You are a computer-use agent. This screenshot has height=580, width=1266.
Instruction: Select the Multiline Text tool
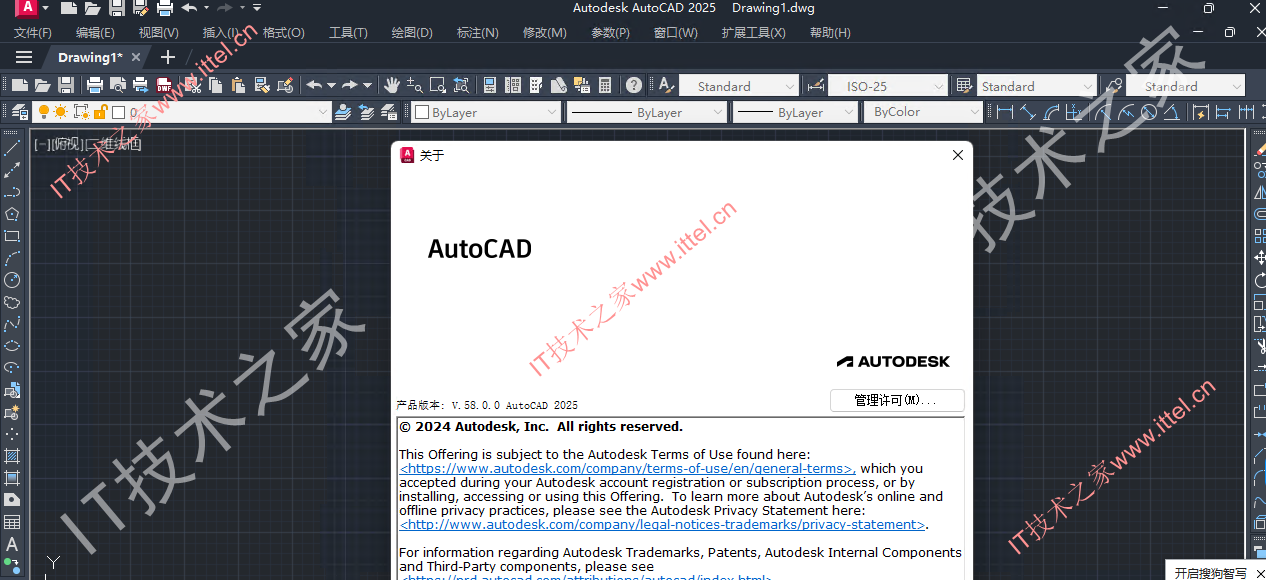(12, 544)
